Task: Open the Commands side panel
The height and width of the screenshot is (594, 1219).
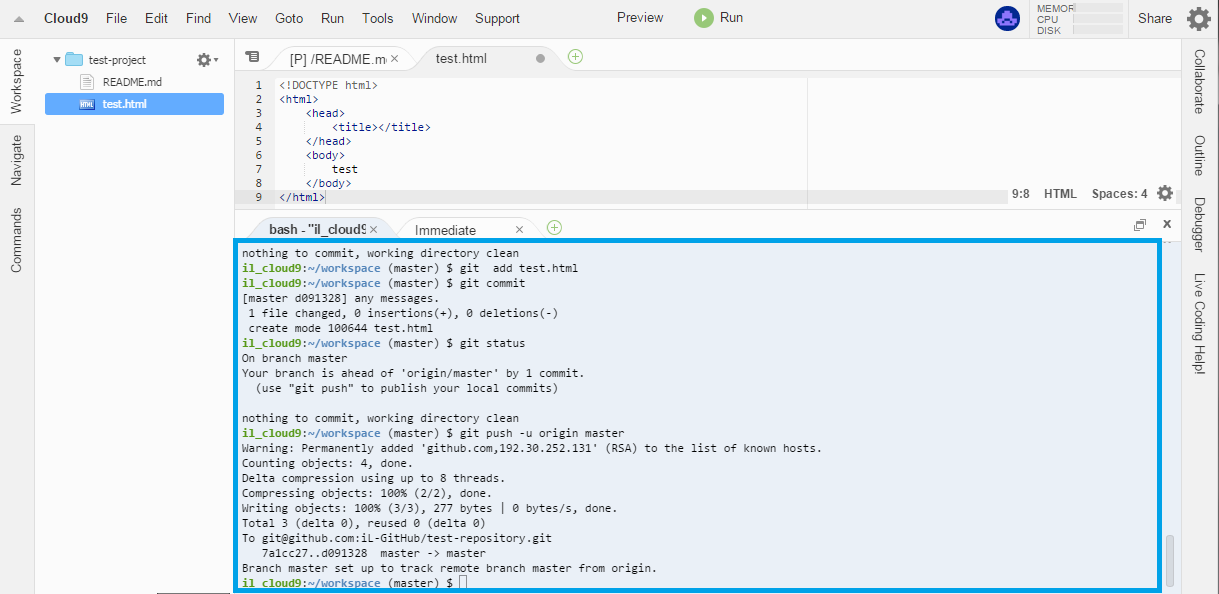Action: tap(16, 240)
